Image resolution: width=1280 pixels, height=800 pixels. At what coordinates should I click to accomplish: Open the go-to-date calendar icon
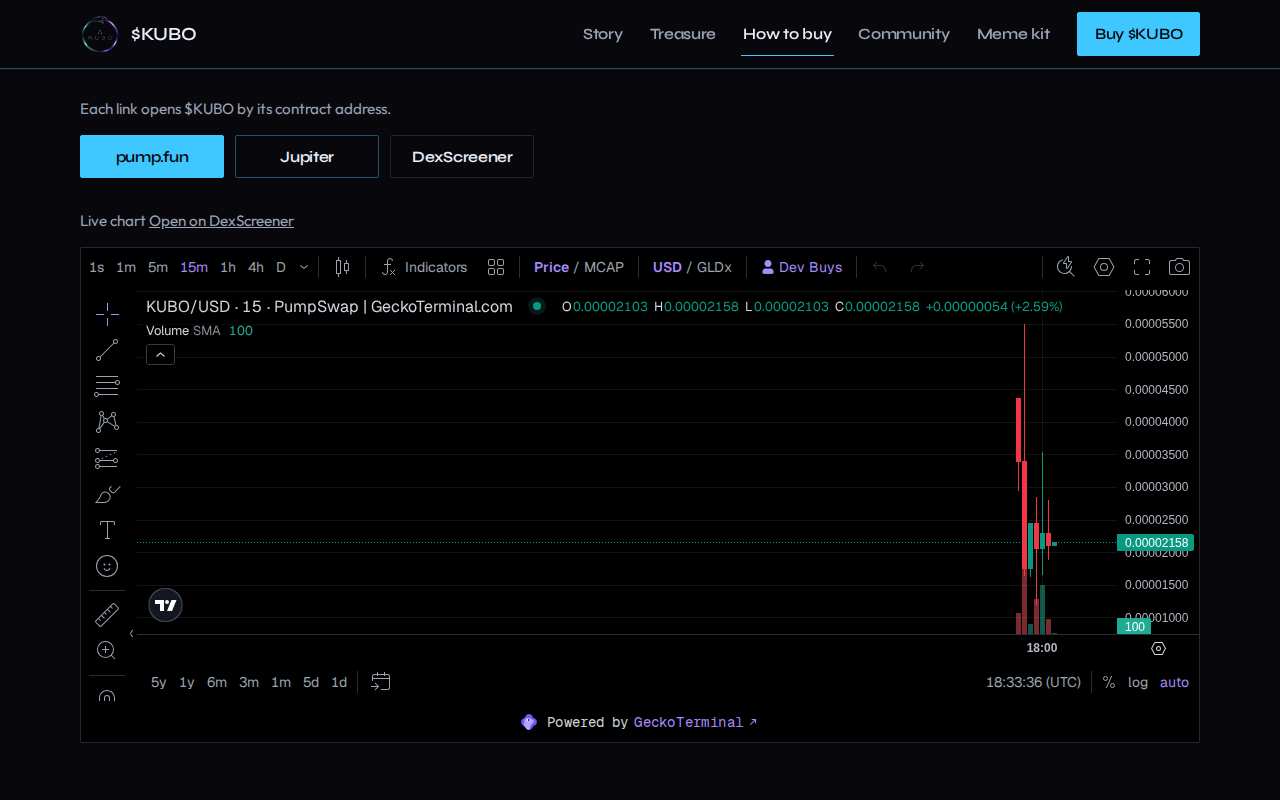coord(381,682)
